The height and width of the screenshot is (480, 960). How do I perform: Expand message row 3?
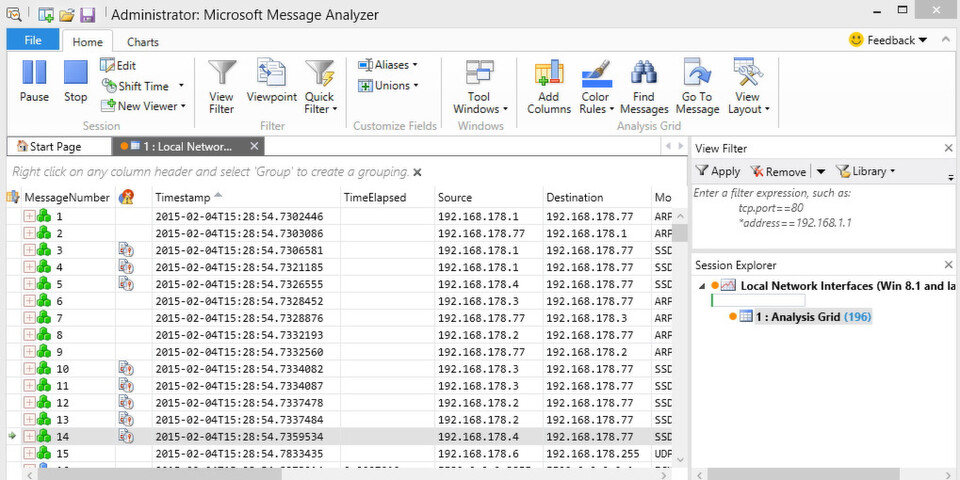(29, 250)
